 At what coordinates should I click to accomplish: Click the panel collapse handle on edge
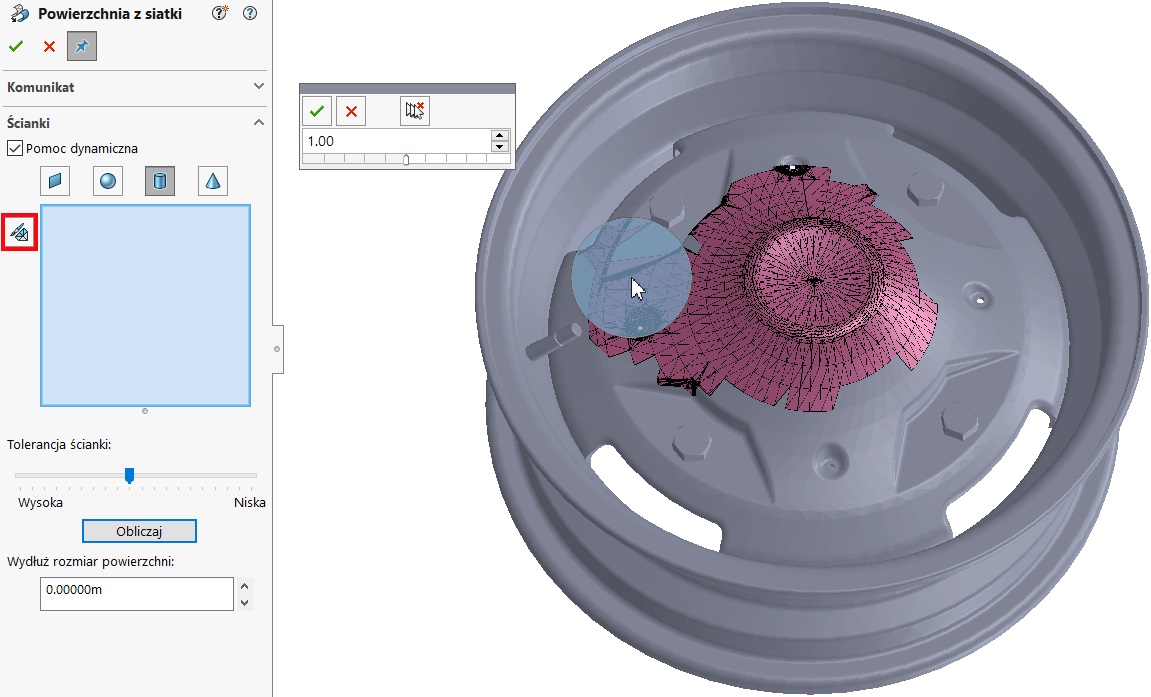pos(277,349)
